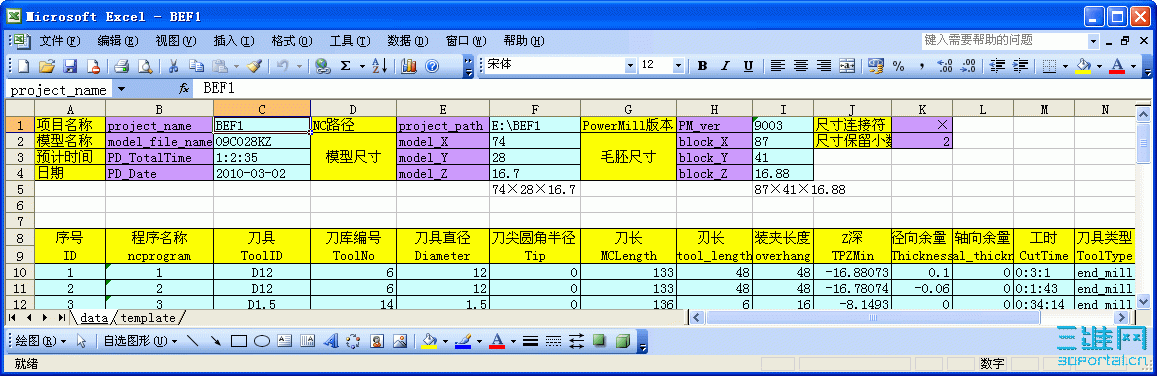The image size is (1157, 376).
Task: Open the 自选图形 AutoShapes menu
Action: (x=140, y=341)
